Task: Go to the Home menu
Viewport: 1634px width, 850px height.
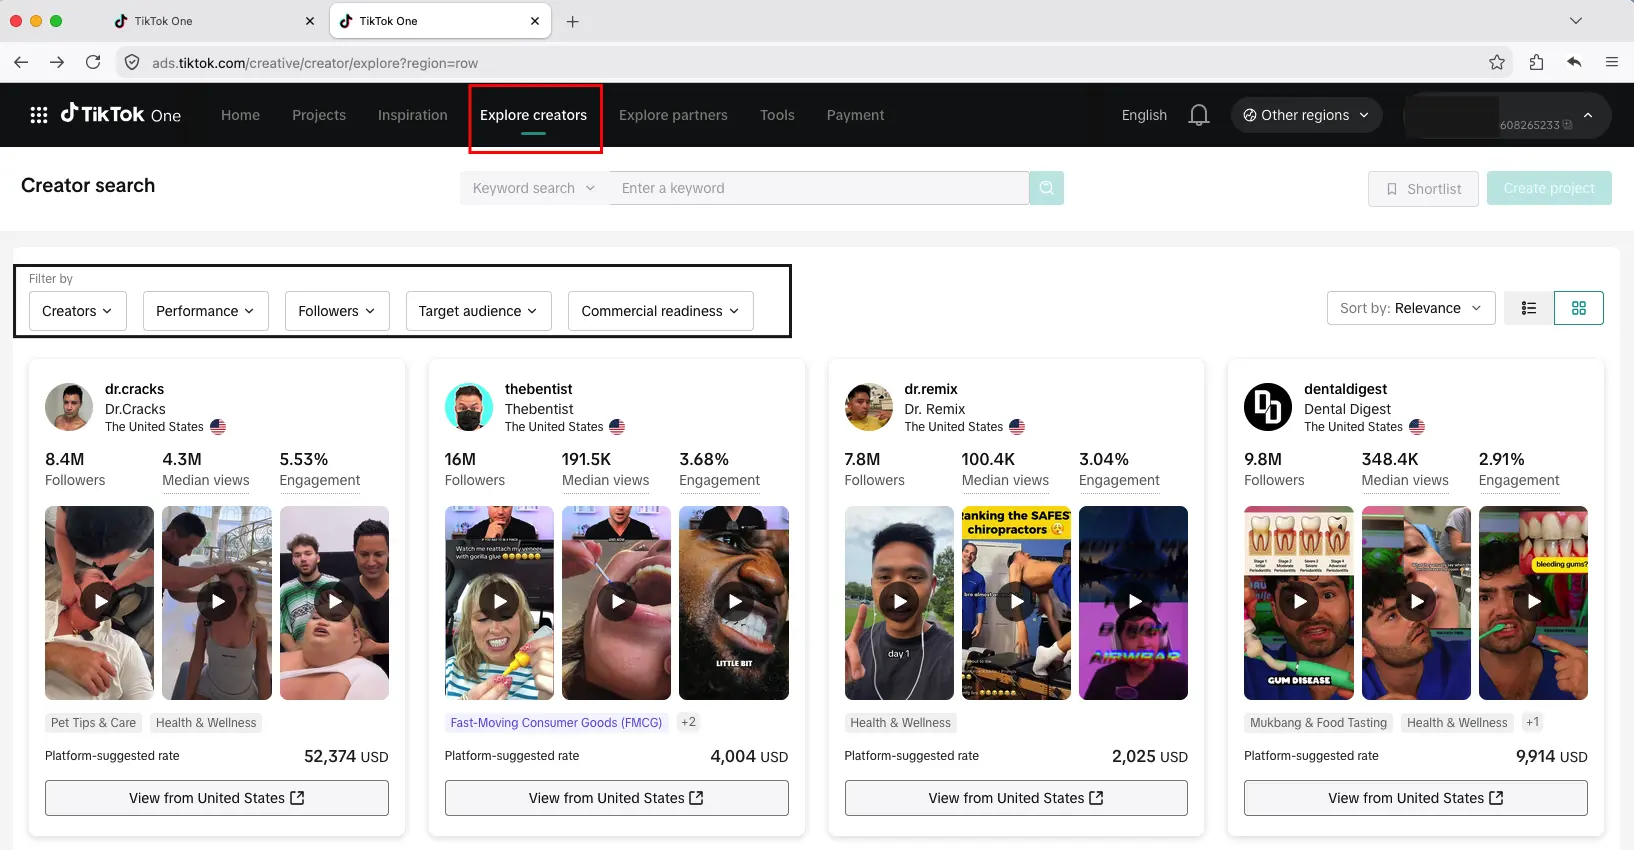Action: [240, 115]
